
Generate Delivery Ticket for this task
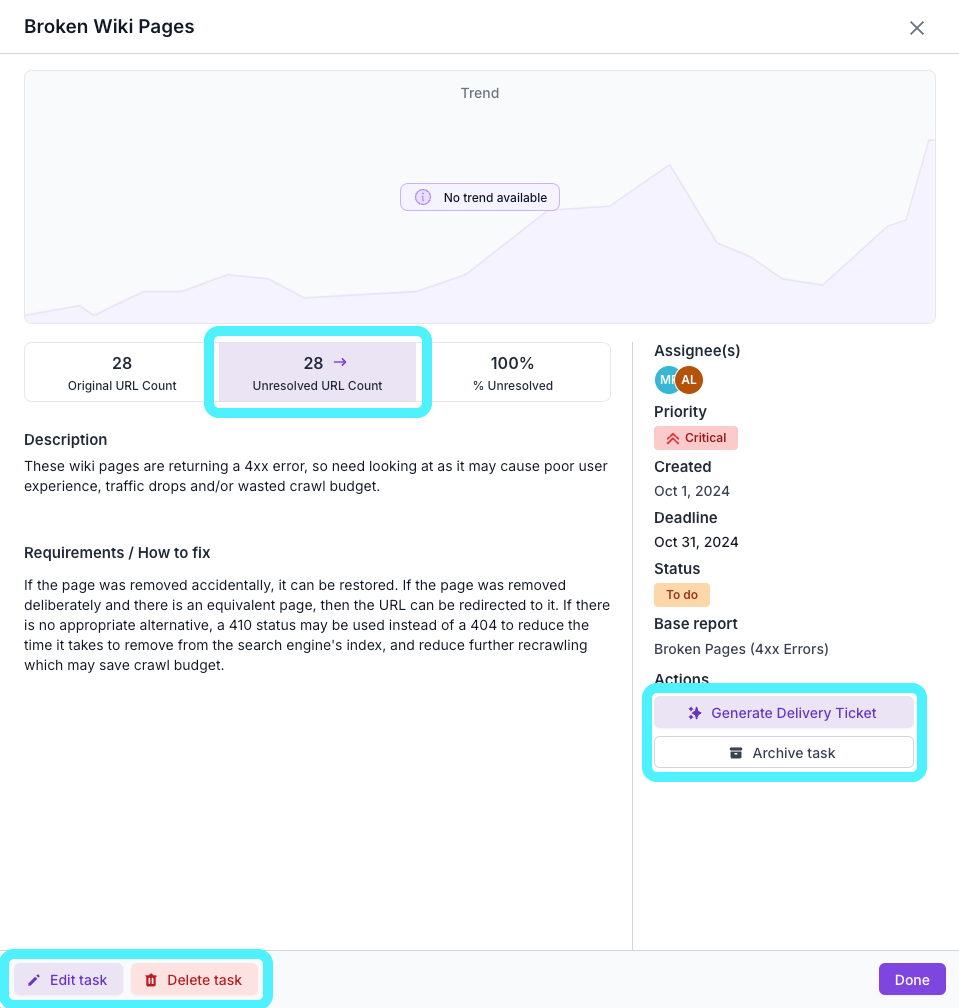tap(784, 713)
